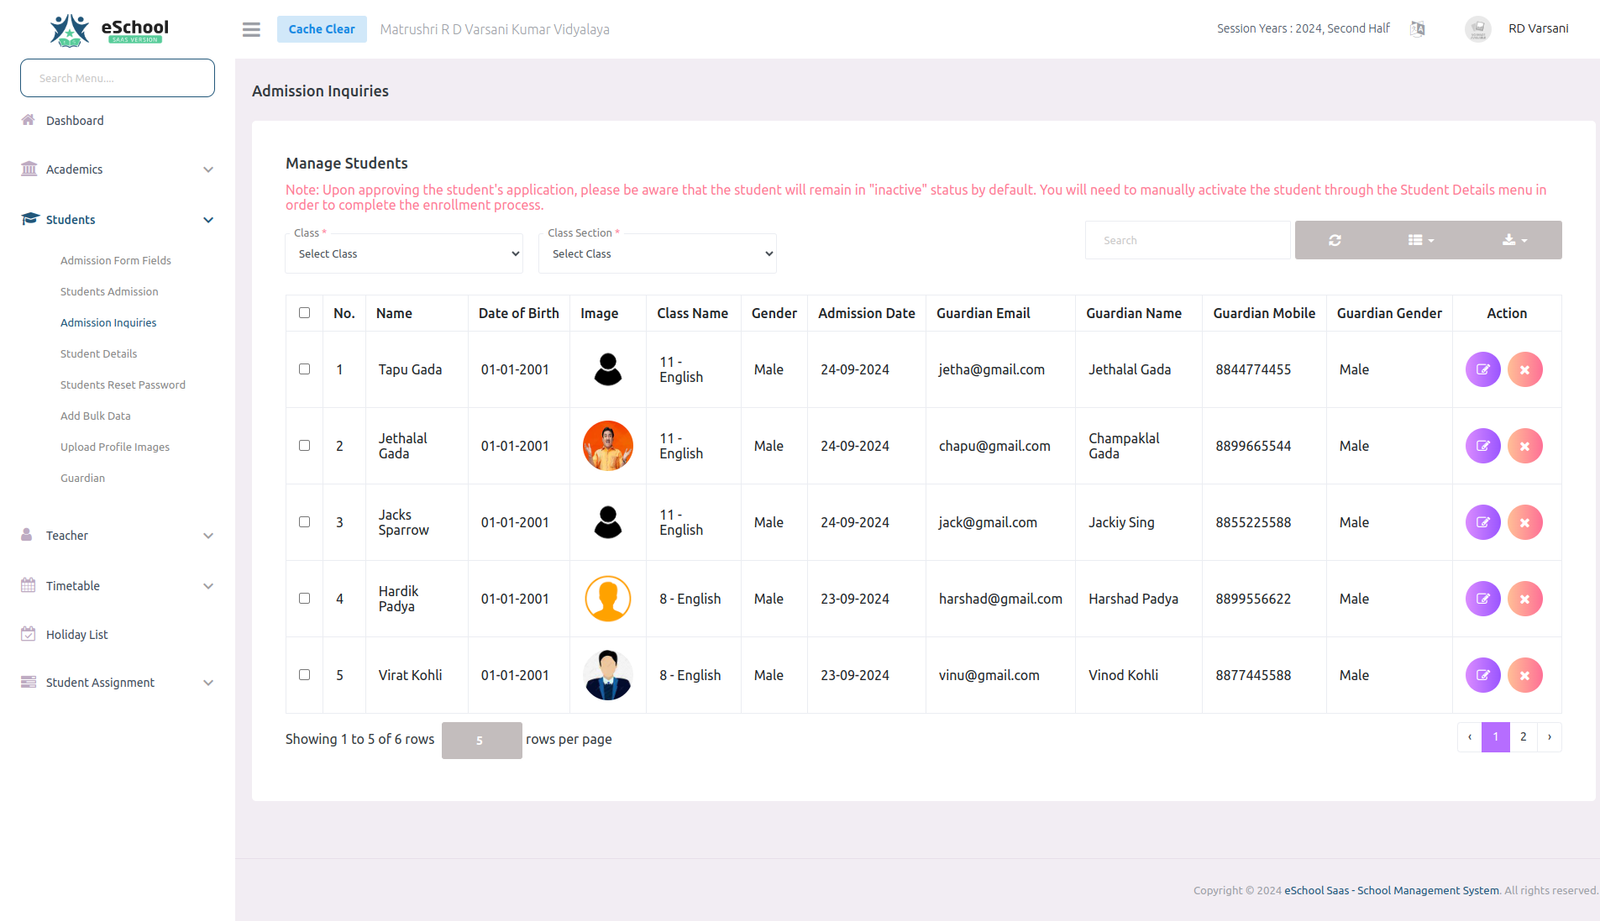This screenshot has width=1600, height=921.
Task: Tick the checkbox for Jacks Sparrow
Action: pos(305,522)
